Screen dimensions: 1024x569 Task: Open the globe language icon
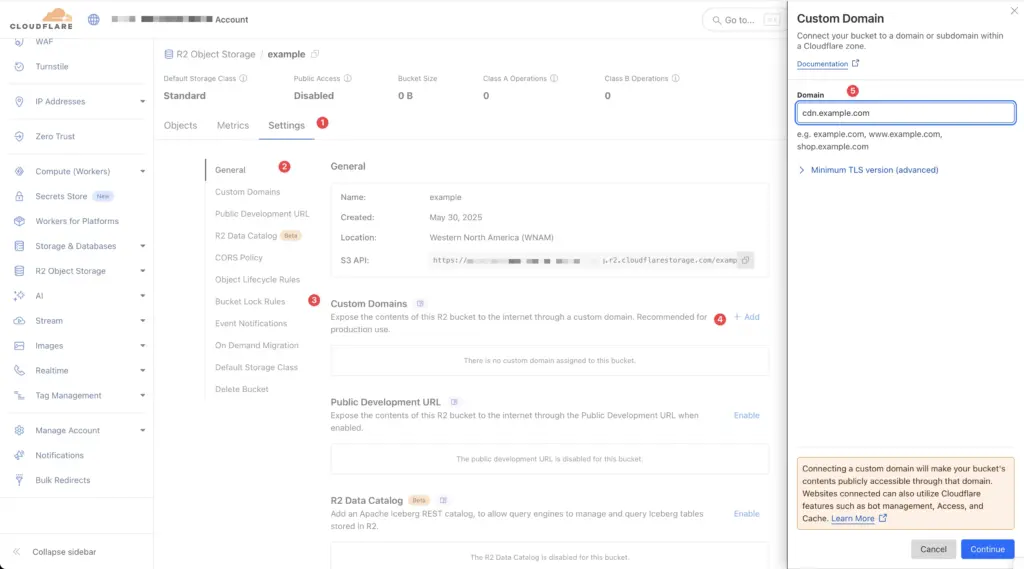point(94,20)
